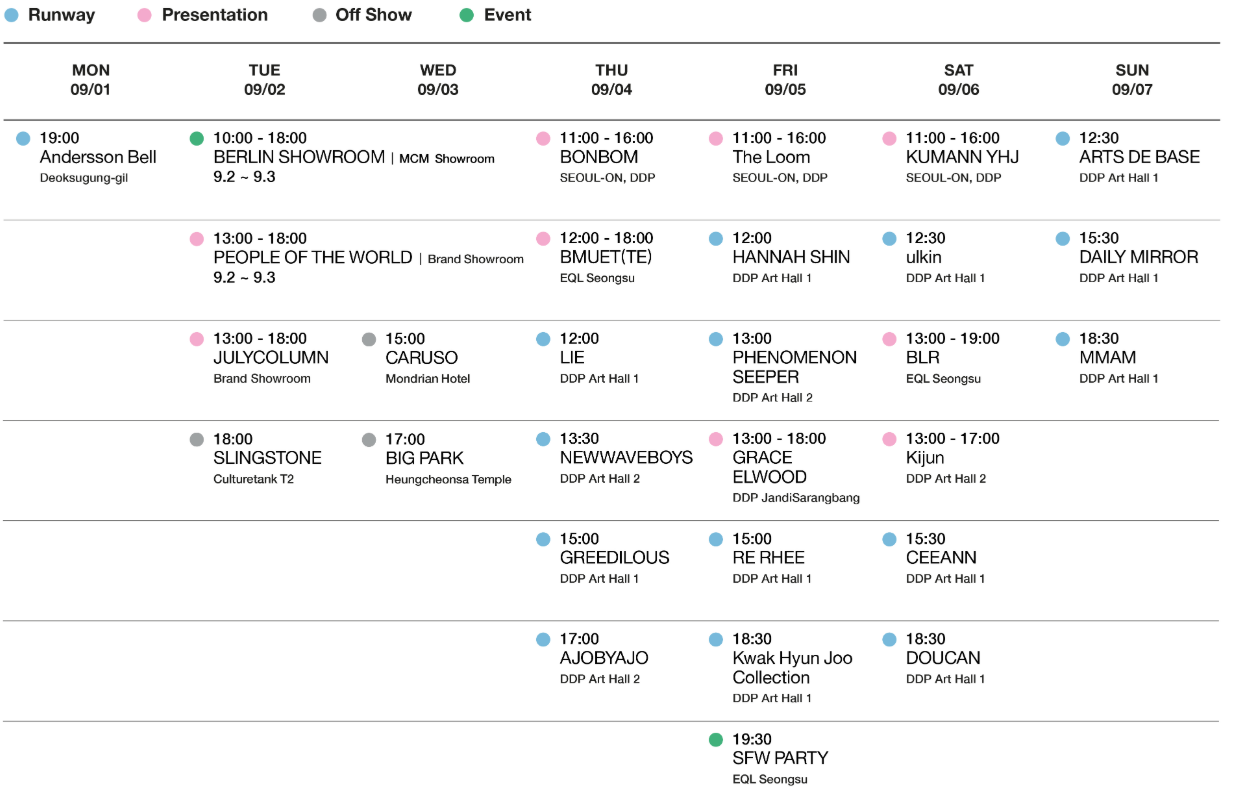Viewport: 1256px width, 795px height.
Task: Click the FRI 09/05 column header
Action: click(x=785, y=80)
